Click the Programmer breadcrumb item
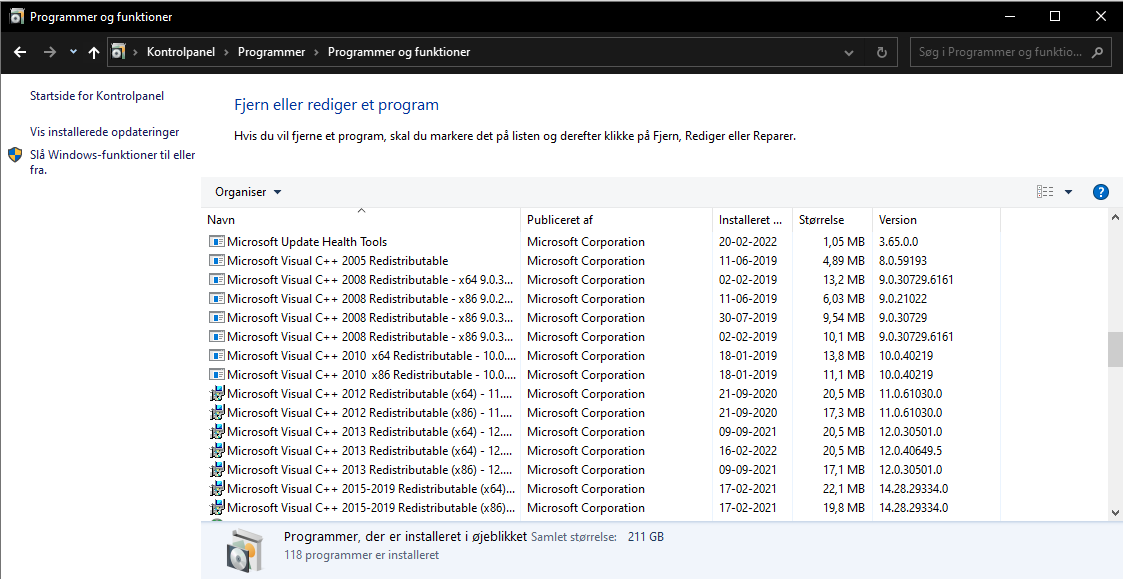1123x579 pixels. click(x=270, y=52)
